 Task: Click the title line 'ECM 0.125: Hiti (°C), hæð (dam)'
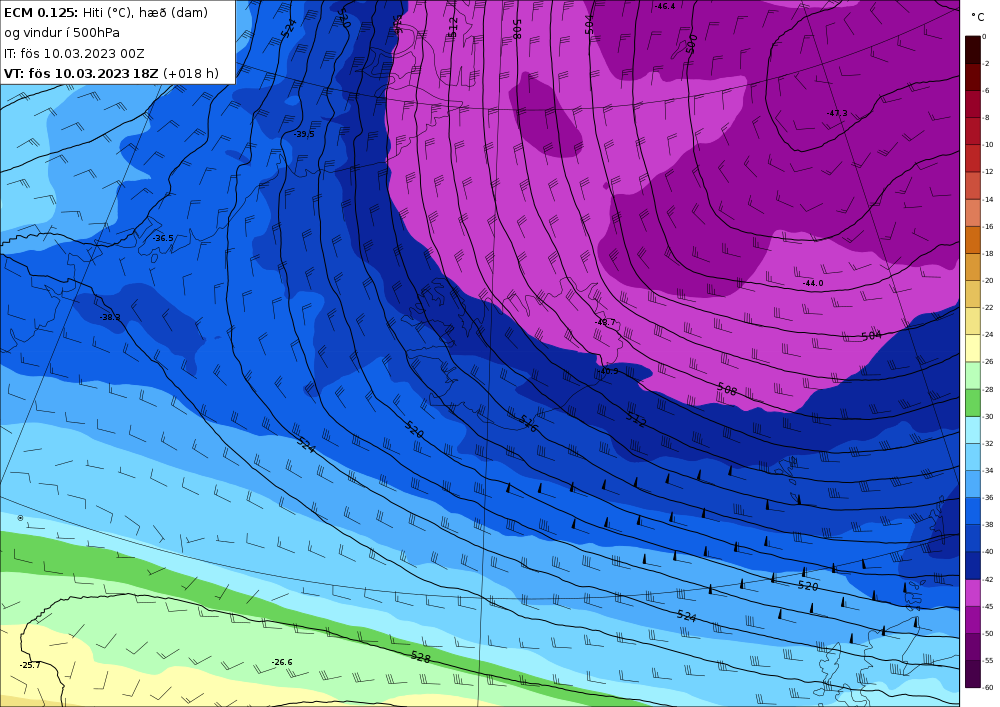105,13
